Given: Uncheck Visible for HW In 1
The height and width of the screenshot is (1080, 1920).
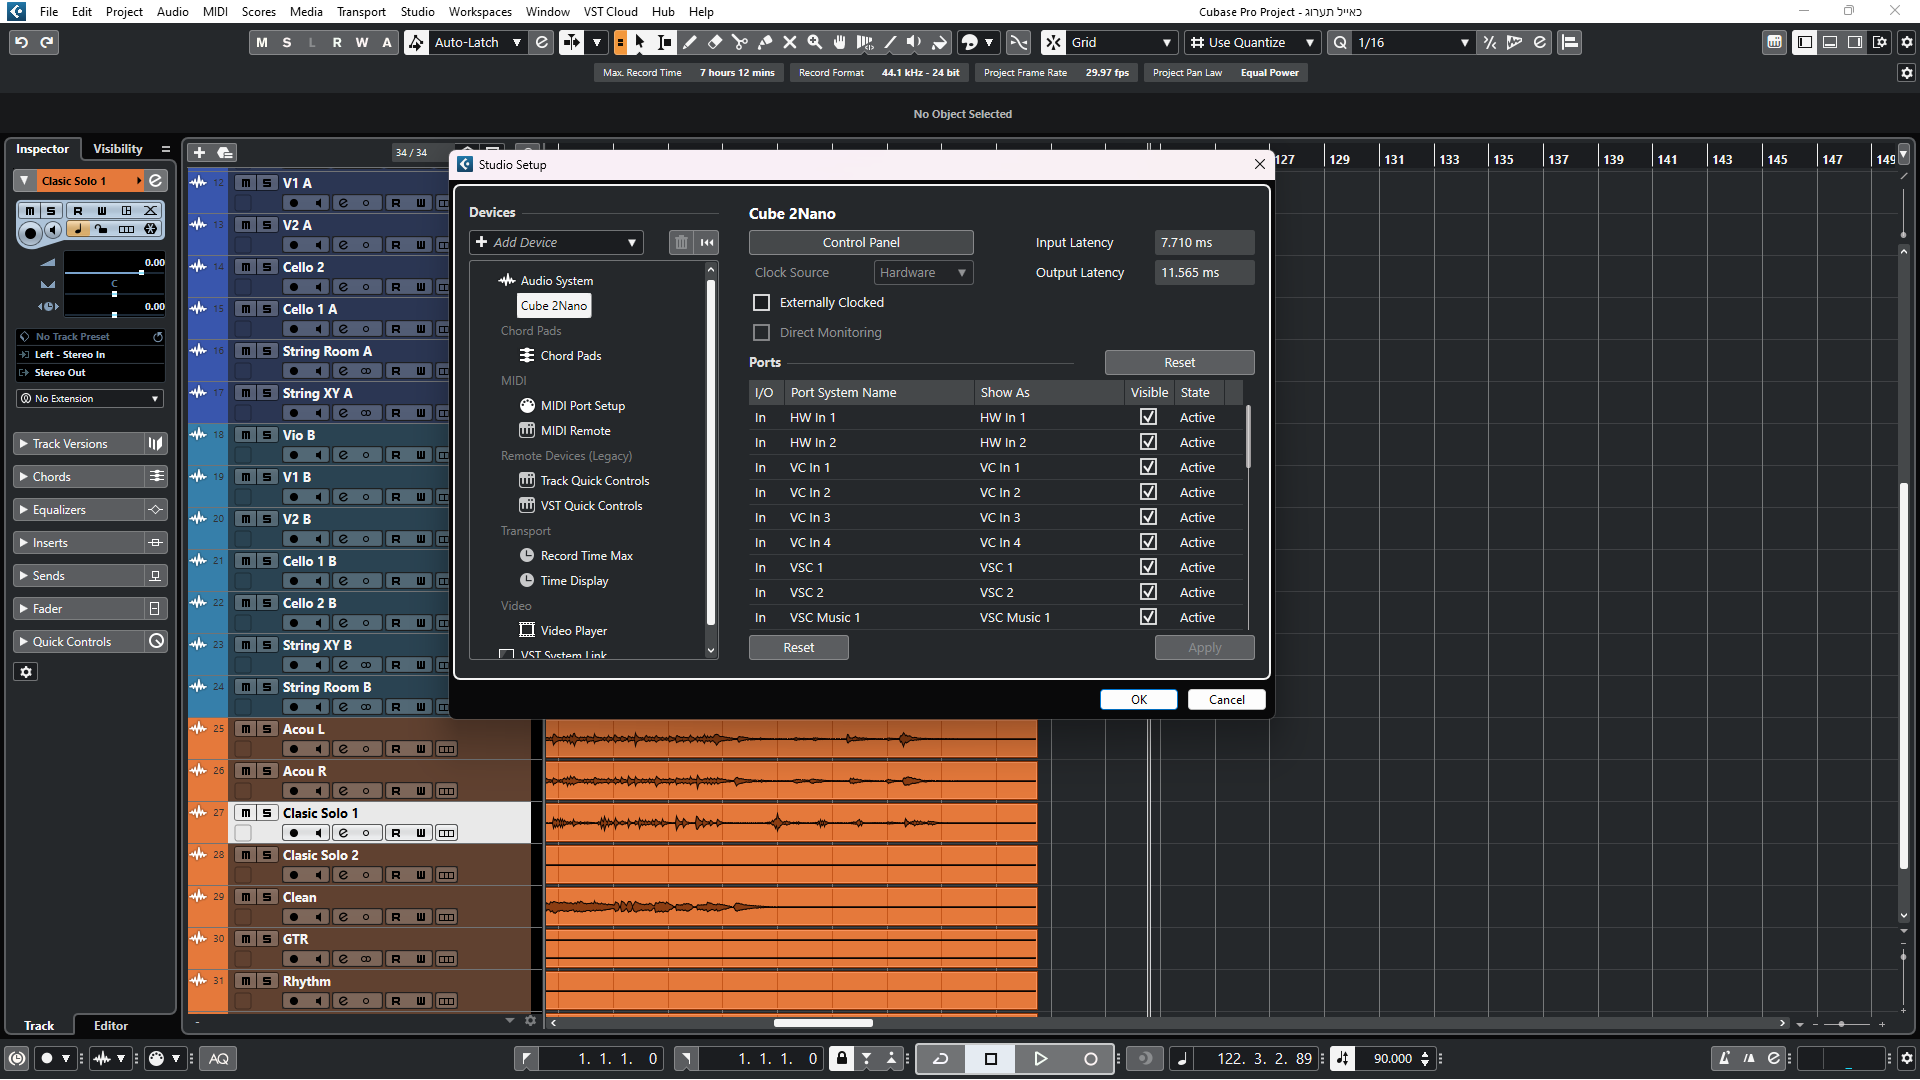Looking at the screenshot, I should pyautogui.click(x=1148, y=417).
